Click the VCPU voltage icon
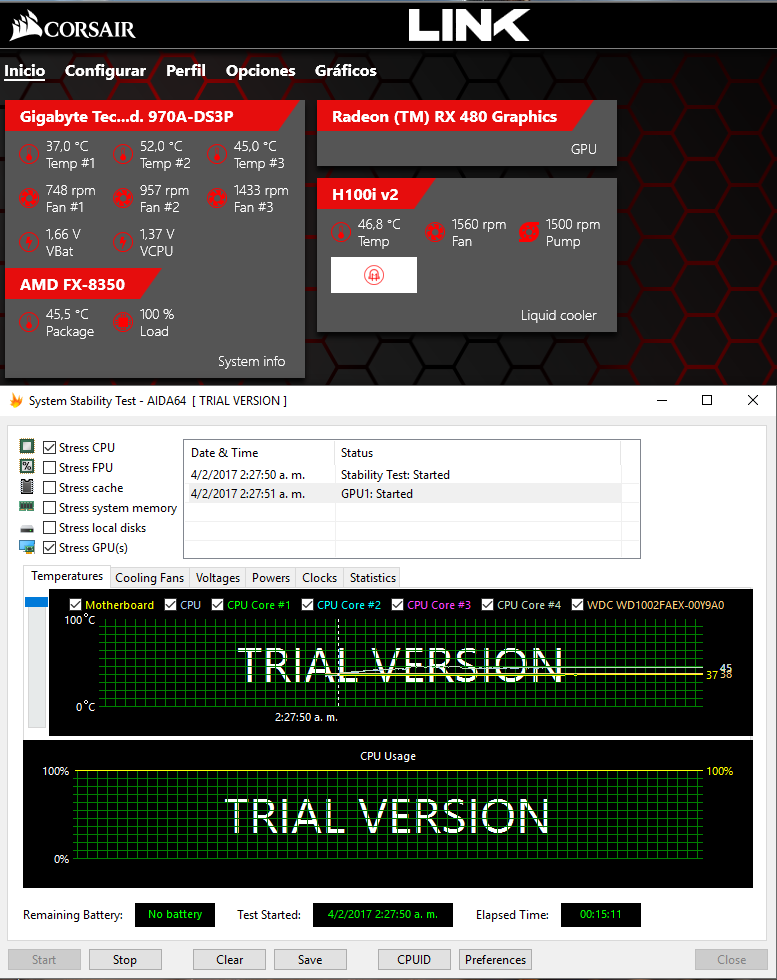Viewport: 777px width, 980px height. (124, 242)
